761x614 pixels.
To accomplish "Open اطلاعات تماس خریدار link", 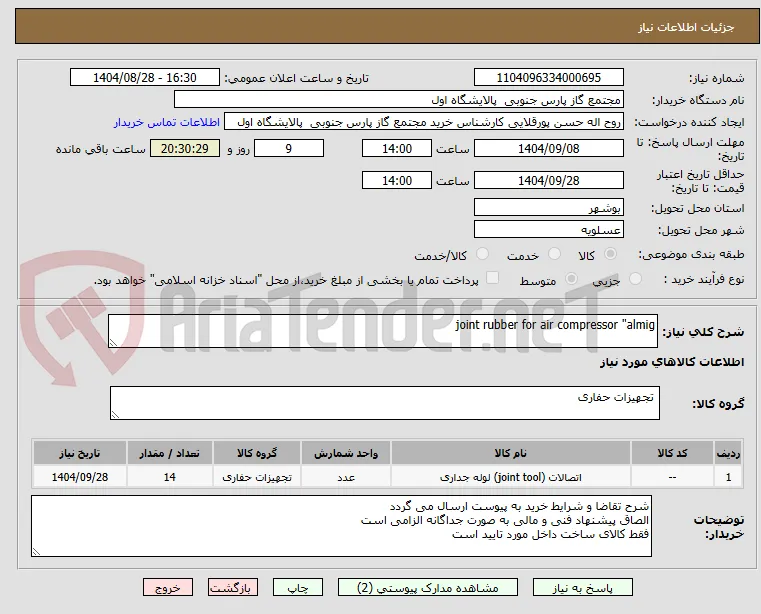I will coord(167,122).
